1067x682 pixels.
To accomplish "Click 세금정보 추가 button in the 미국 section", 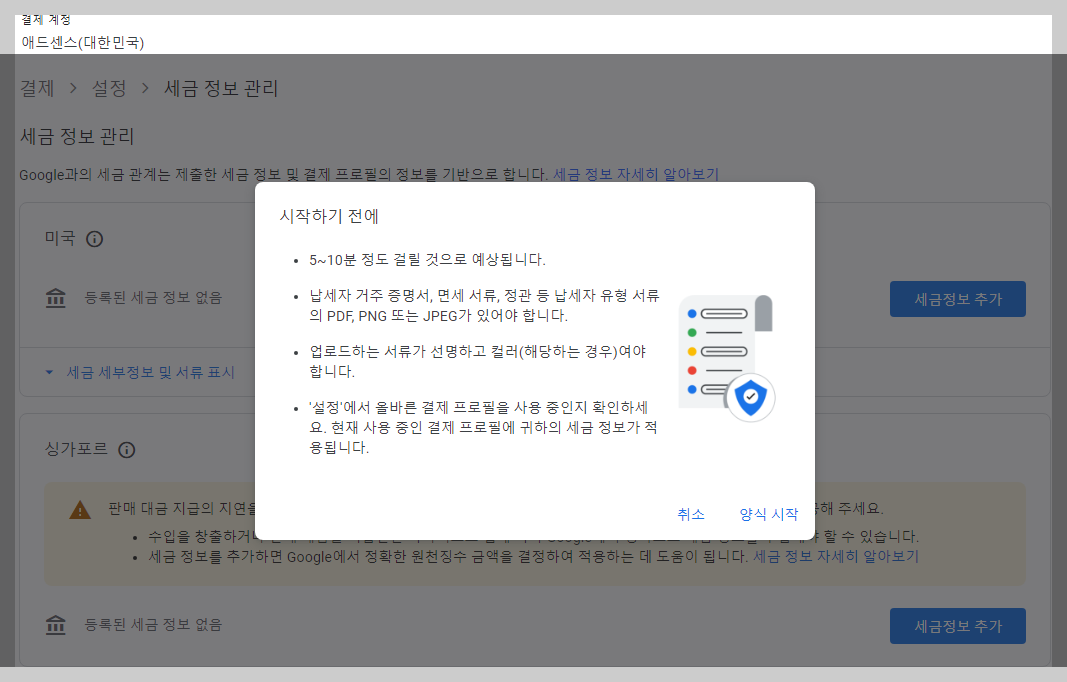I will (957, 298).
